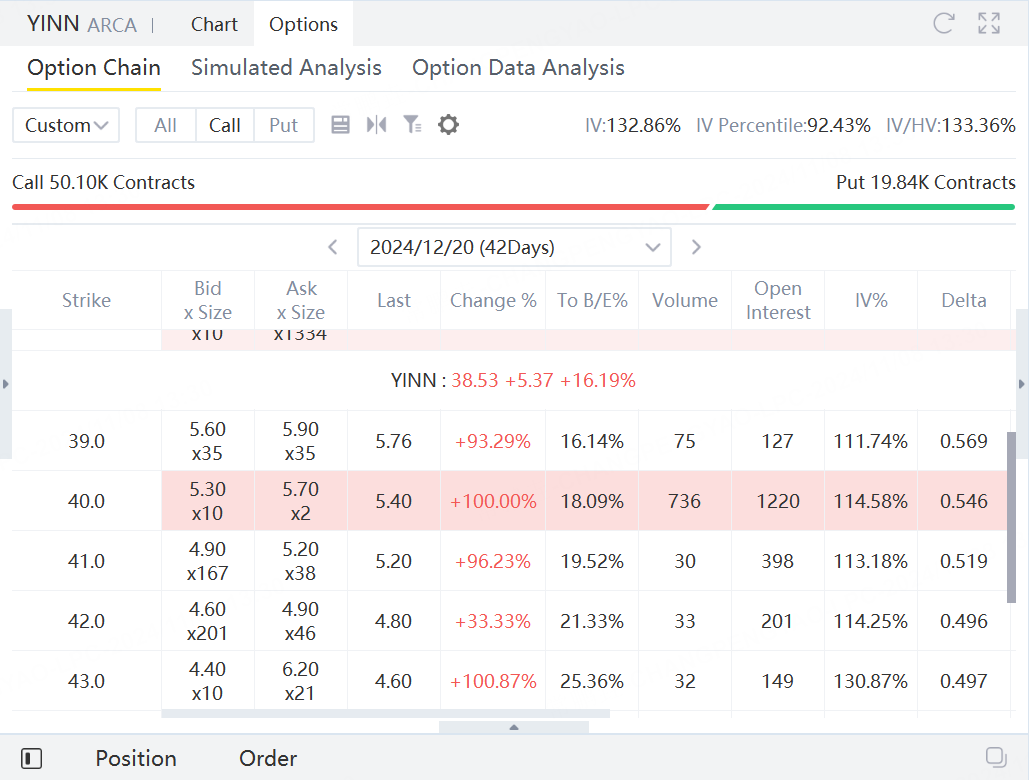Open the Position panel
The width and height of the screenshot is (1029, 780).
(x=136, y=758)
